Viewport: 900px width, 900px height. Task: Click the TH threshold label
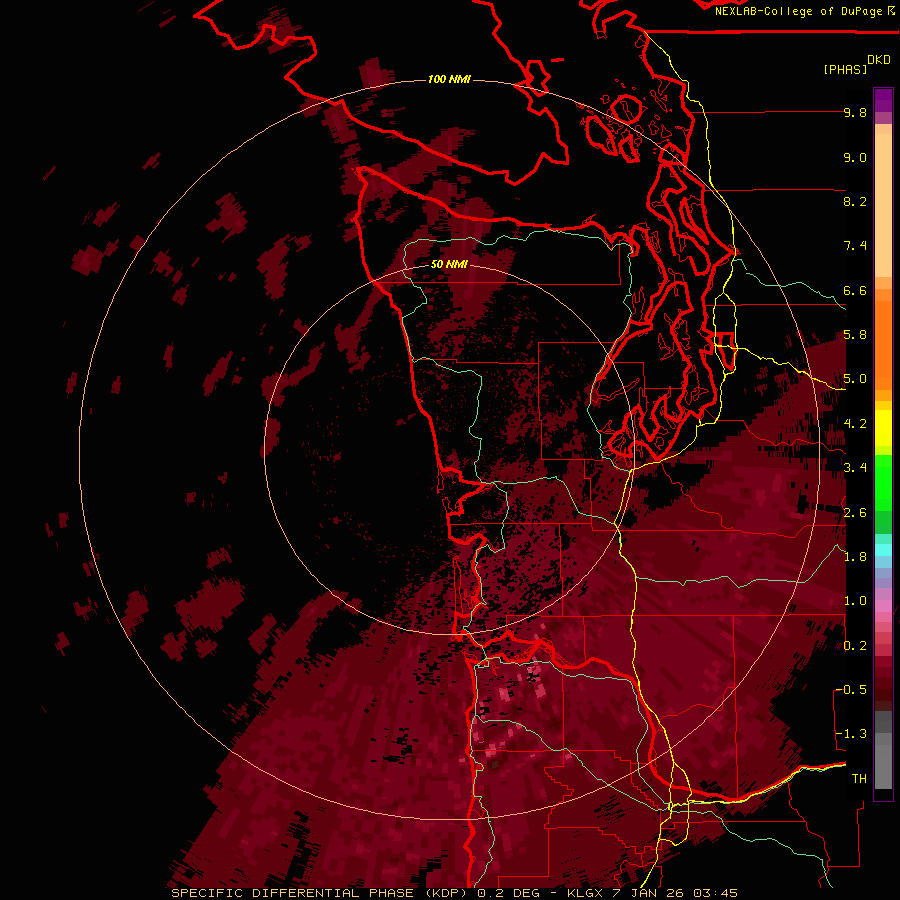click(859, 779)
